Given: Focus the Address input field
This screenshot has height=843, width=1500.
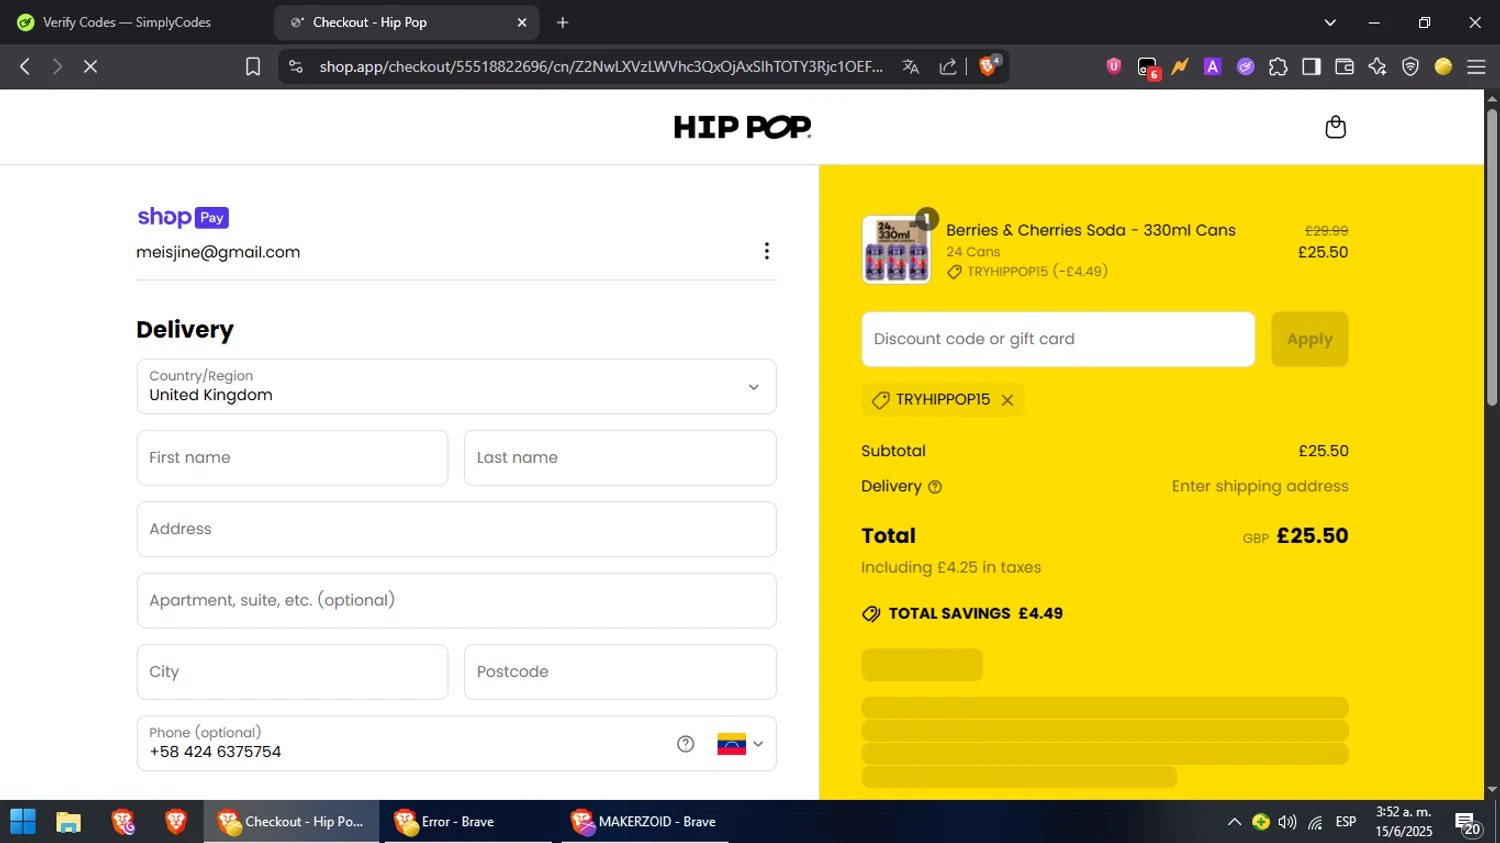Looking at the screenshot, I should pos(456,529).
